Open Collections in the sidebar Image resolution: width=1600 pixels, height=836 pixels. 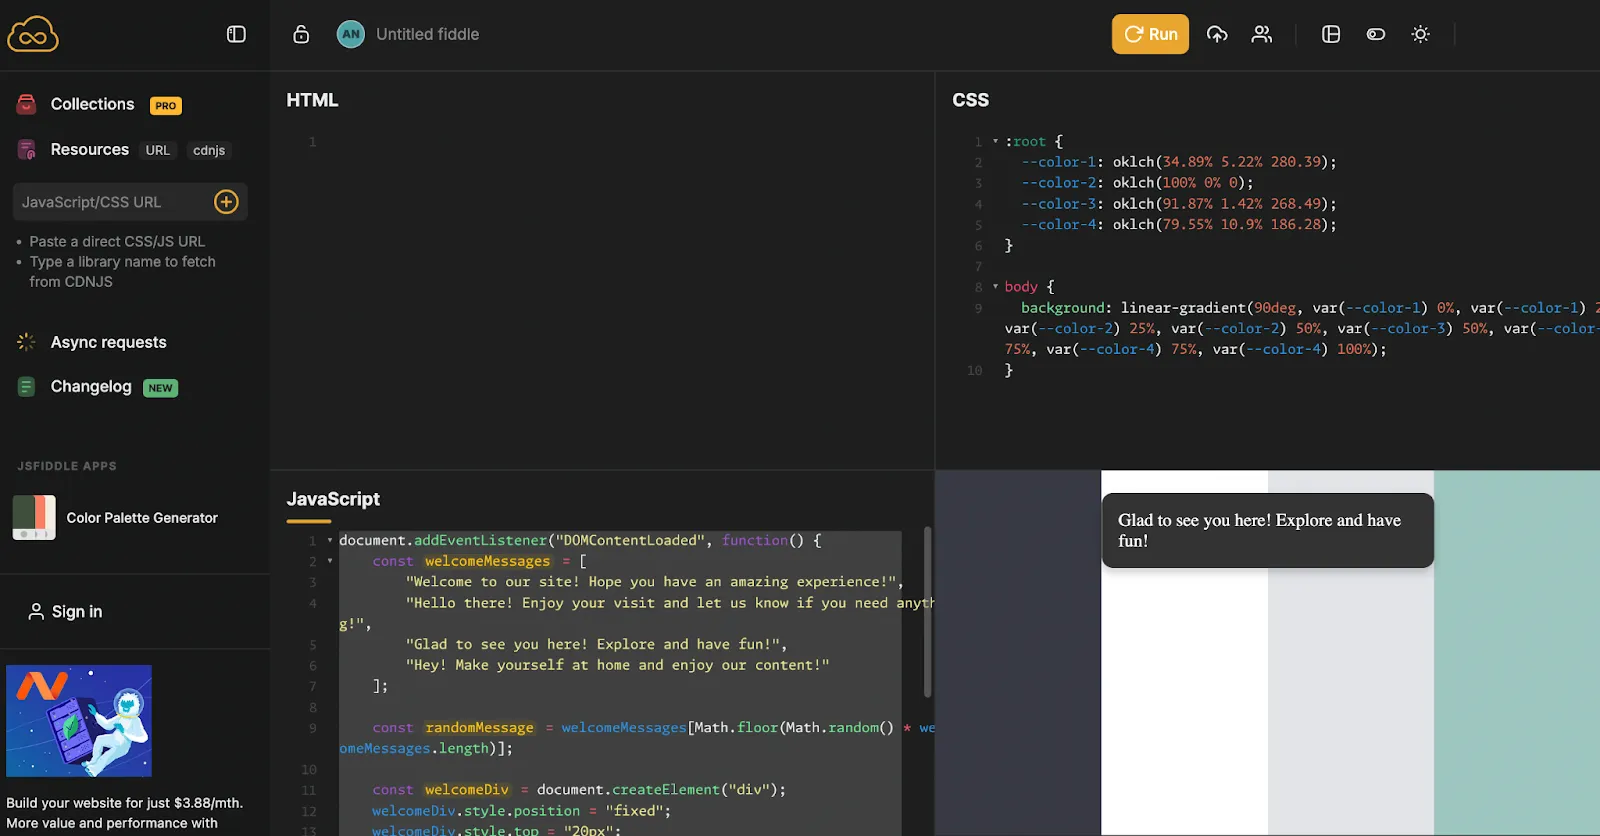(92, 104)
